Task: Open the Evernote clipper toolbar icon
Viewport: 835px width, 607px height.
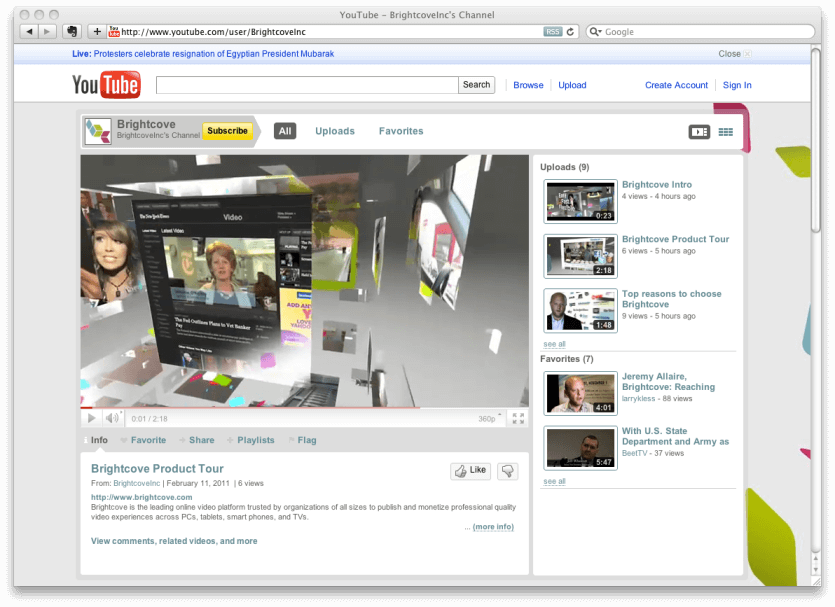Action: (x=72, y=31)
